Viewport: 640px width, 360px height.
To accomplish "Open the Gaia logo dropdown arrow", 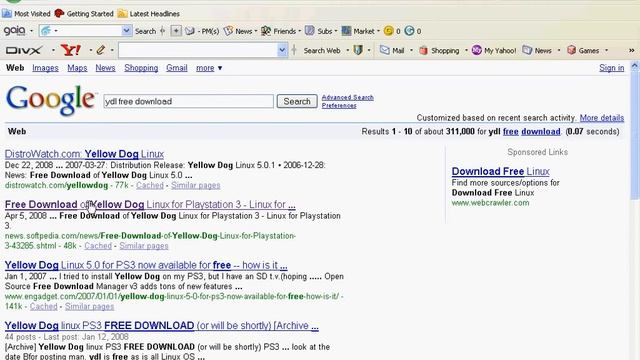I will [31, 31].
